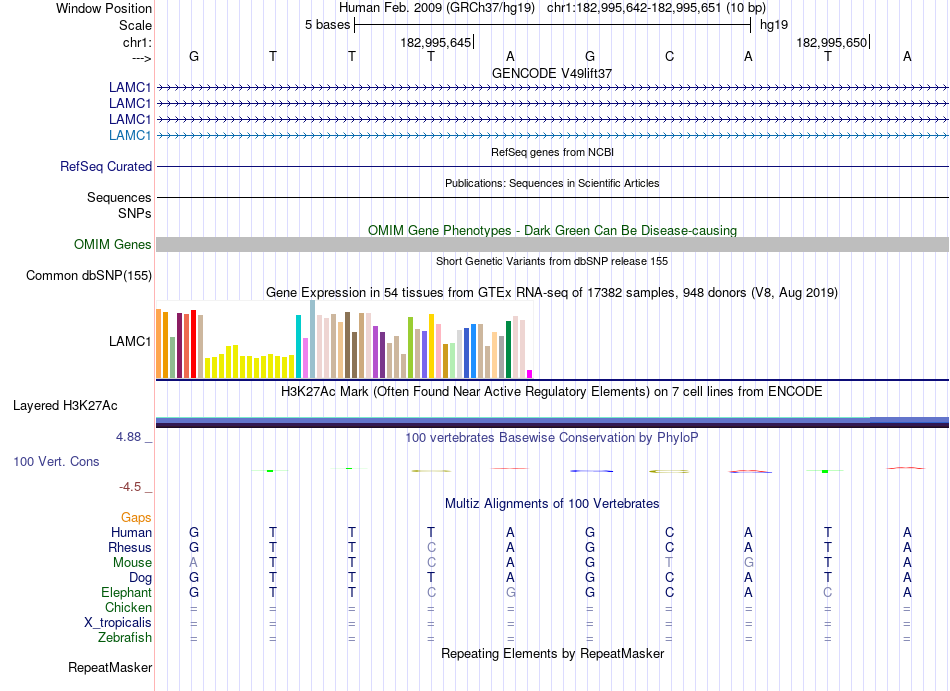Click the 5 bases scale bar label
Image resolution: width=950 pixels, height=691 pixels.
pos(327,25)
